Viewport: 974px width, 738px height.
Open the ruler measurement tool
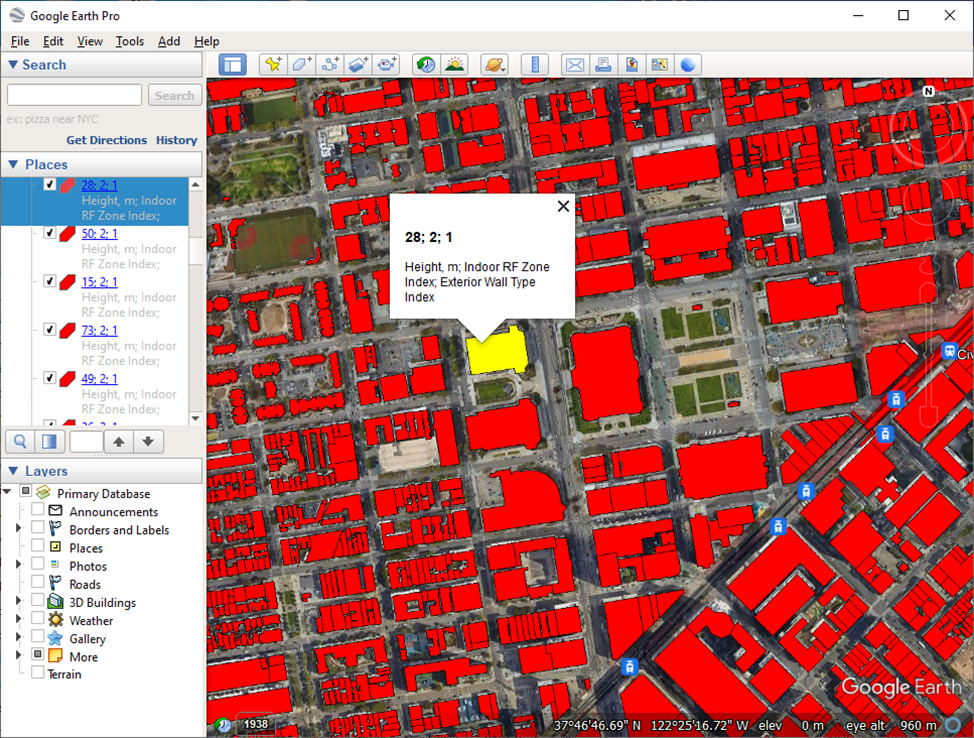535,65
